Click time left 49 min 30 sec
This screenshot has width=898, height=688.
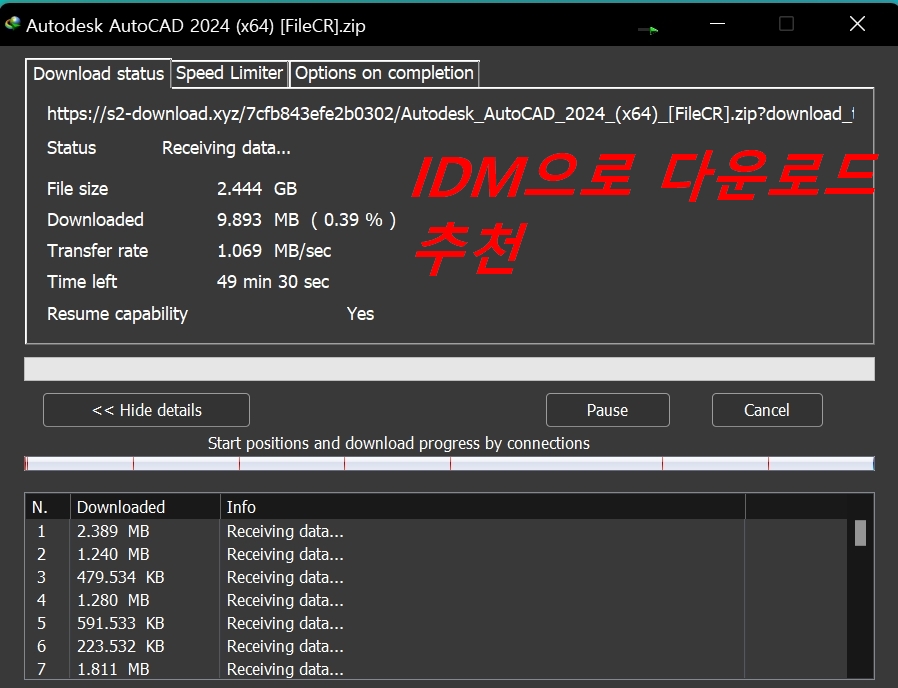click(x=273, y=281)
